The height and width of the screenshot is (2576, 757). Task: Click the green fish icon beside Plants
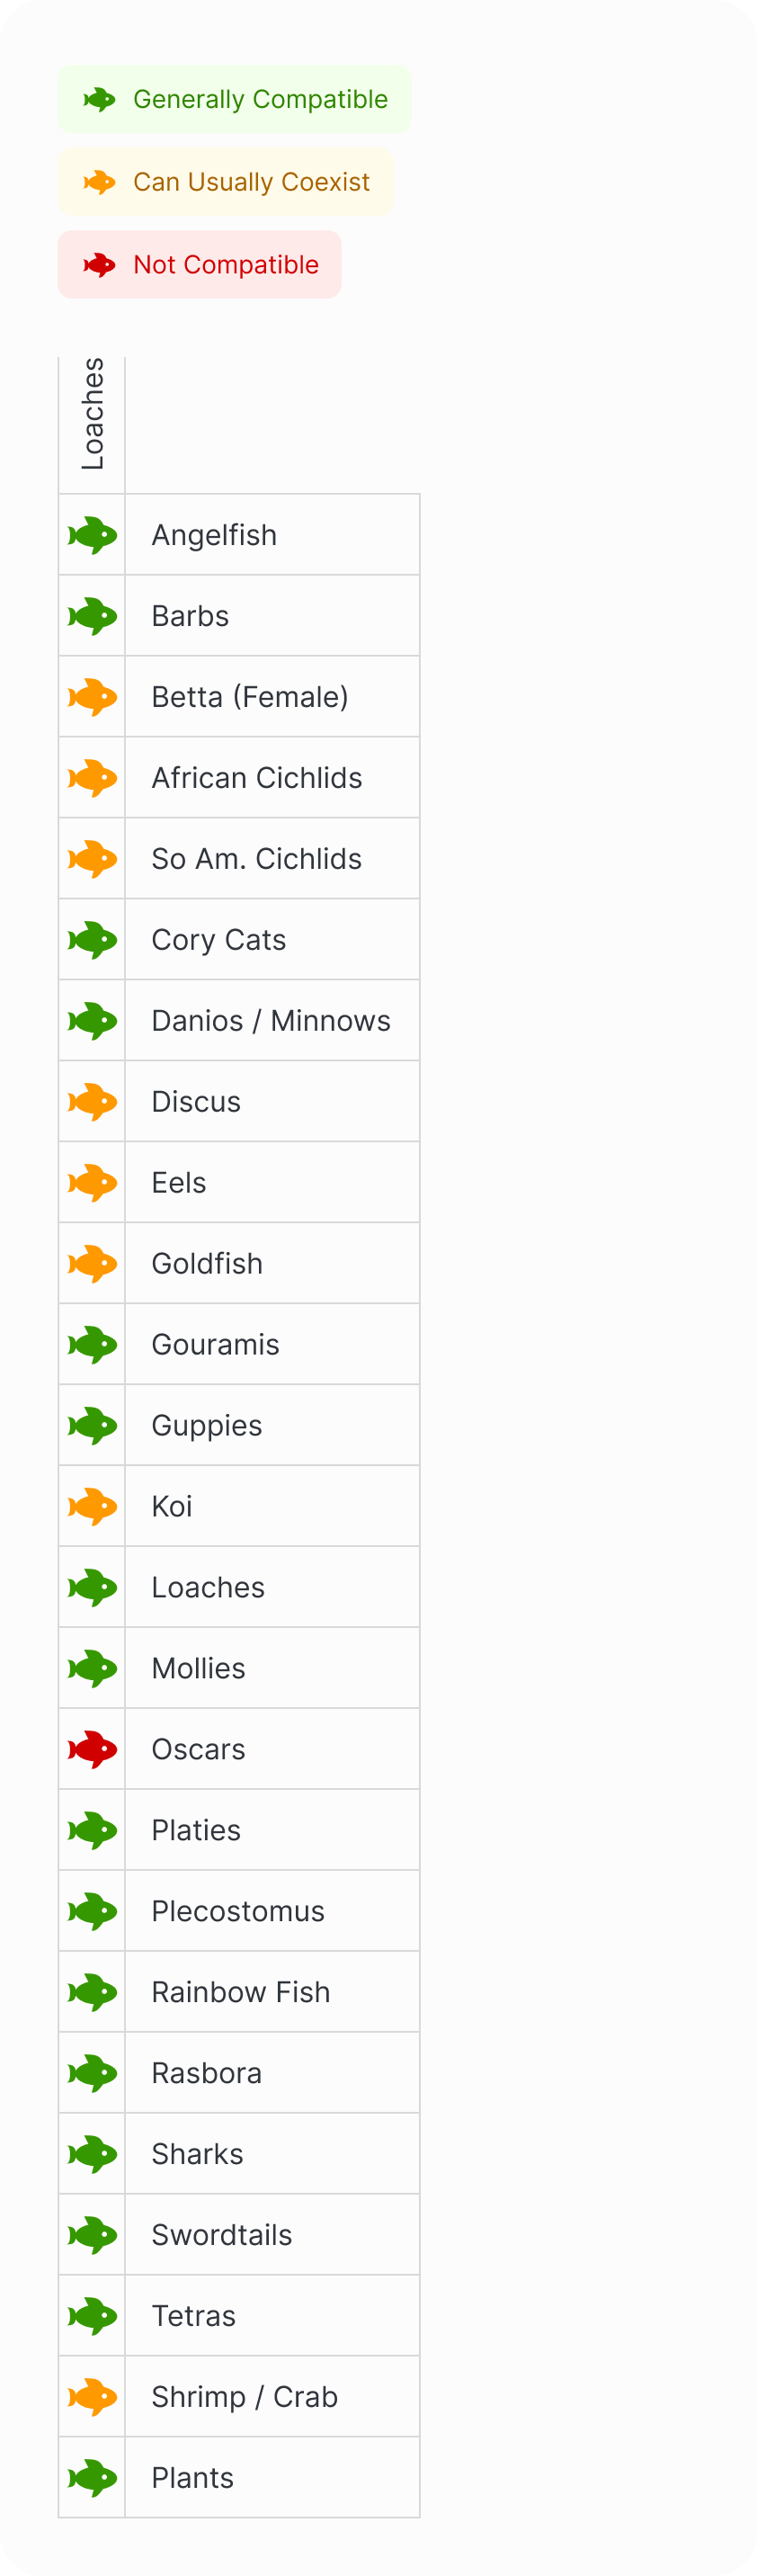coord(93,2477)
